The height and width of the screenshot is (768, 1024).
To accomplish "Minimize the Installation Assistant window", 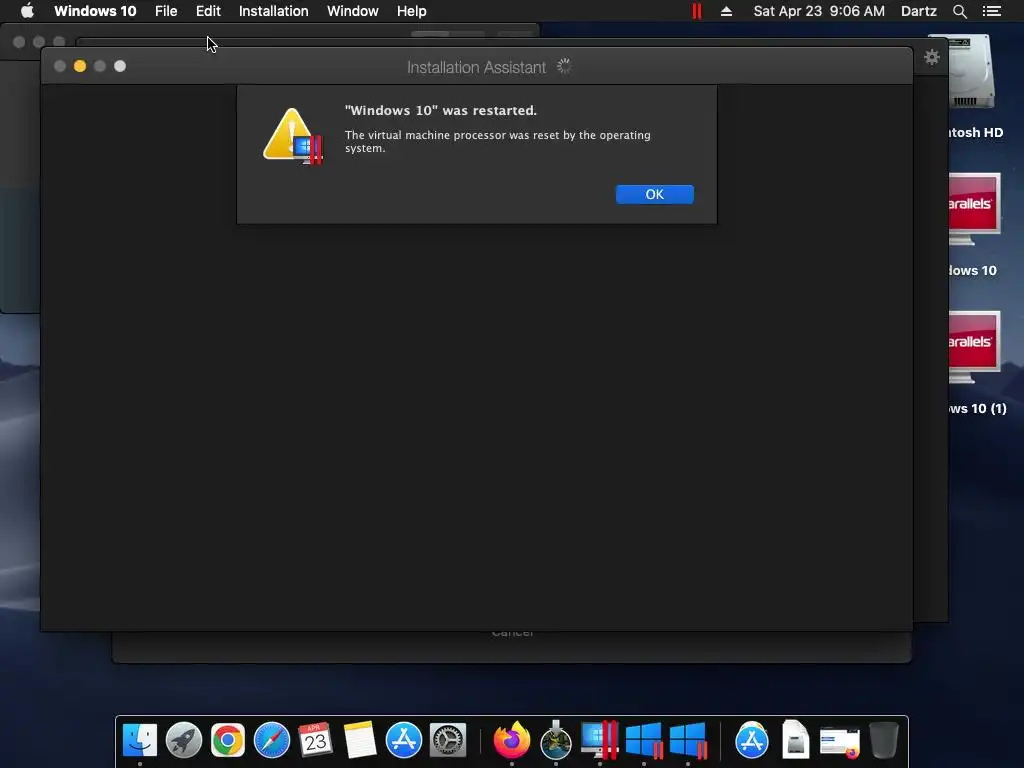I will (x=80, y=66).
